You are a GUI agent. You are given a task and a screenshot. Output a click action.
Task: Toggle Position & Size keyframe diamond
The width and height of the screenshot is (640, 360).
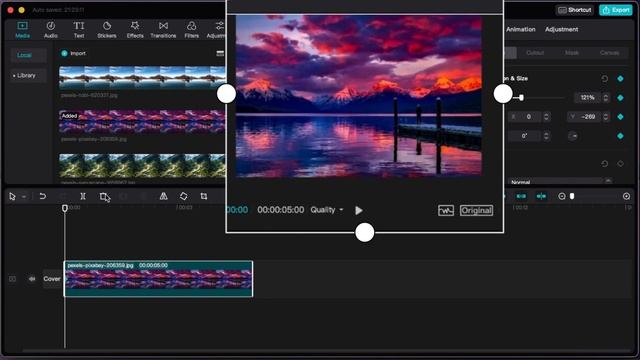click(620, 79)
